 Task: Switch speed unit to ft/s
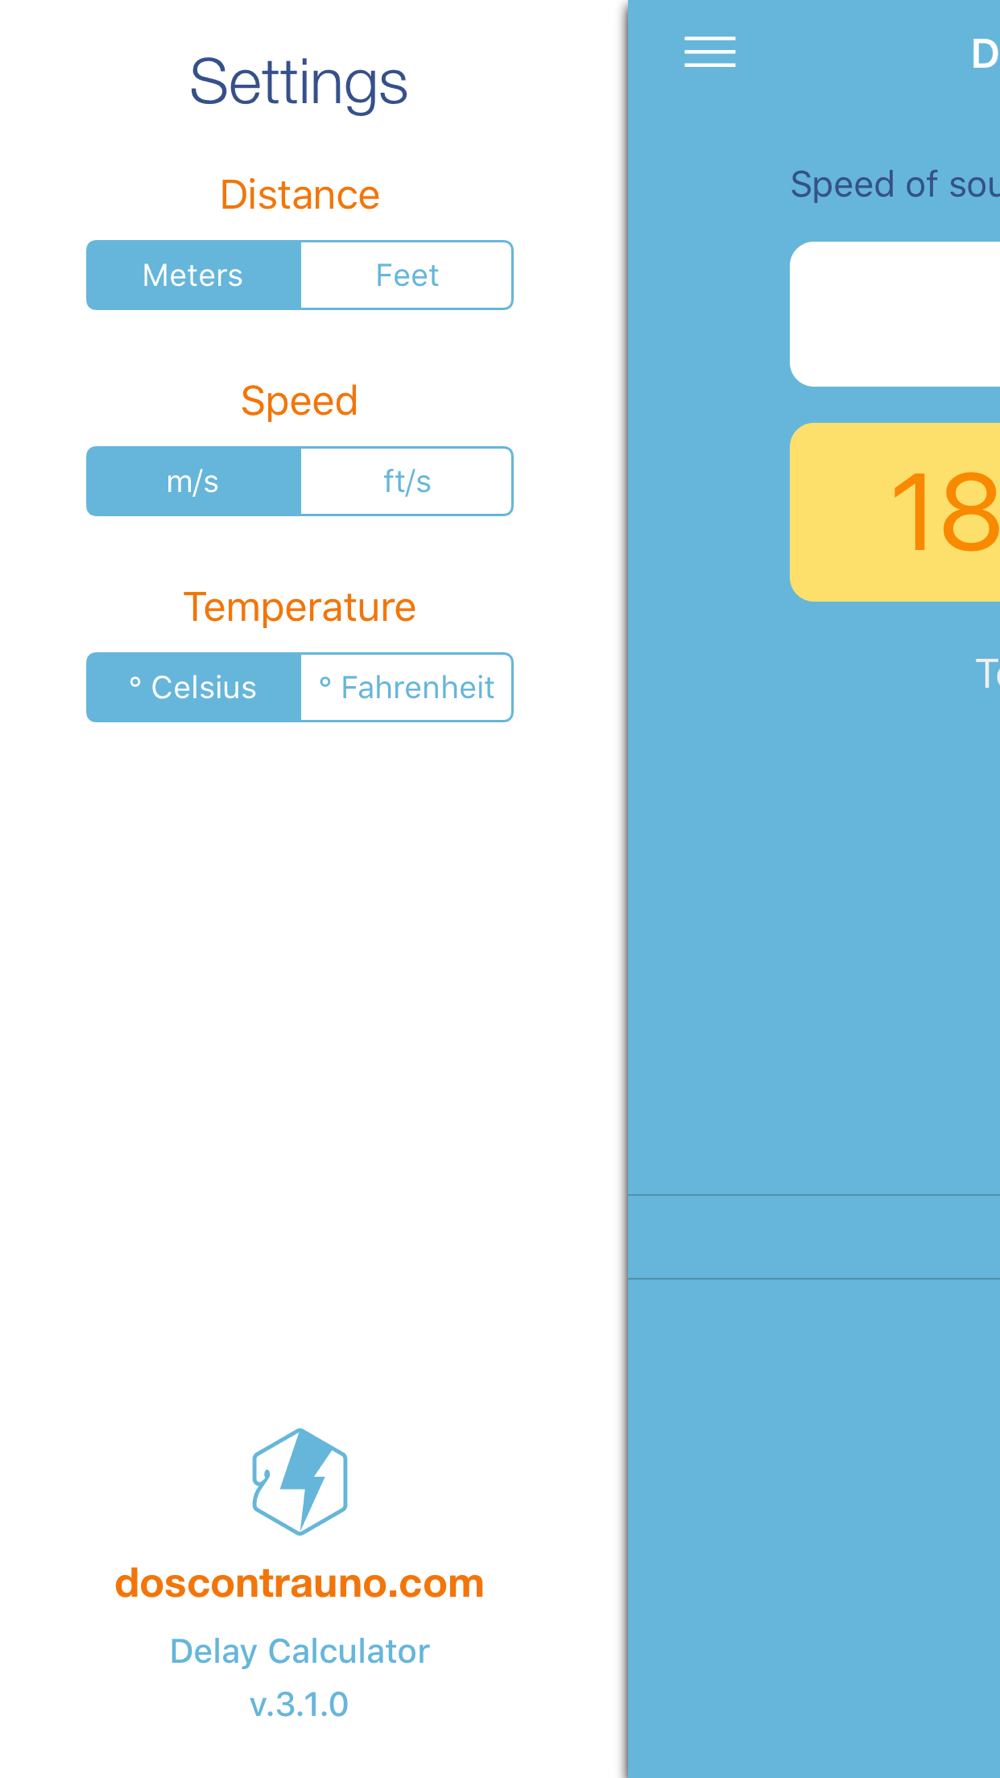pos(407,481)
